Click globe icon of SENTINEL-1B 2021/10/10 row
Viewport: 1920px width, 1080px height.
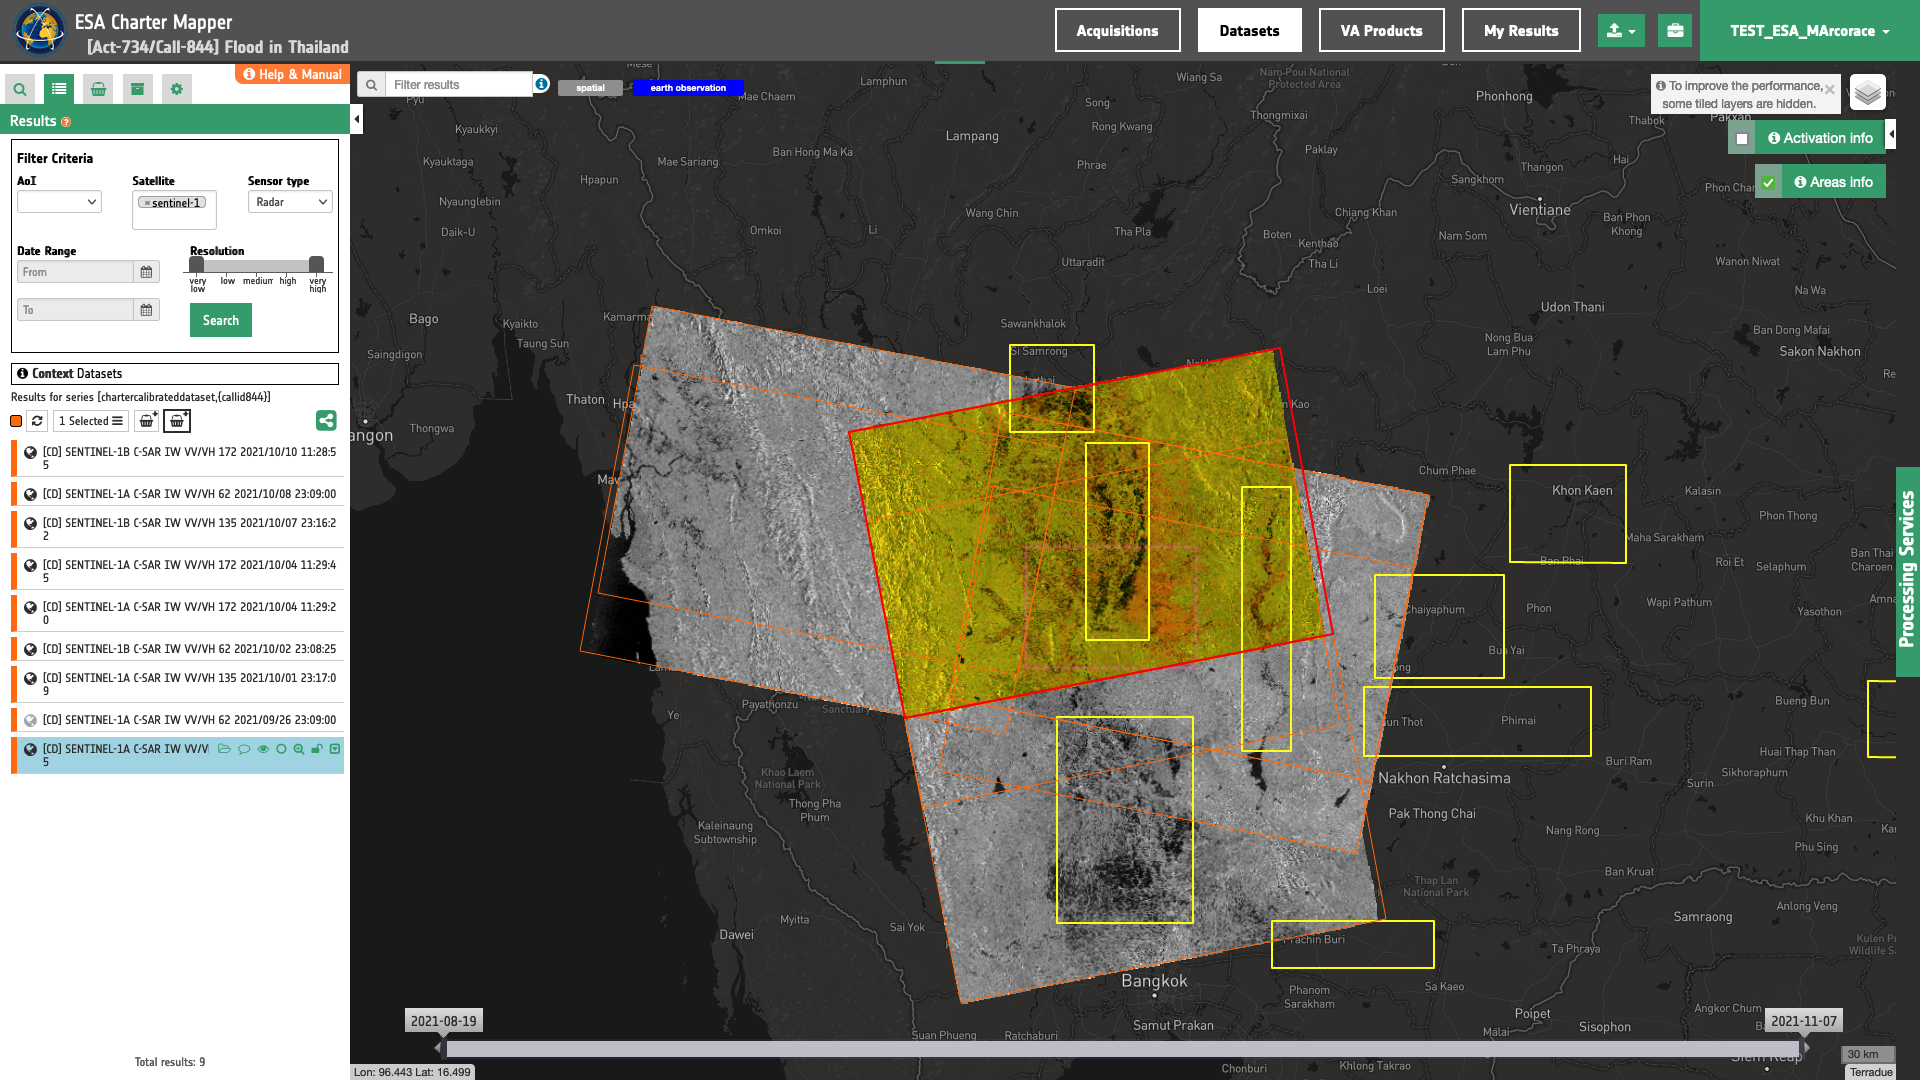[x=30, y=453]
